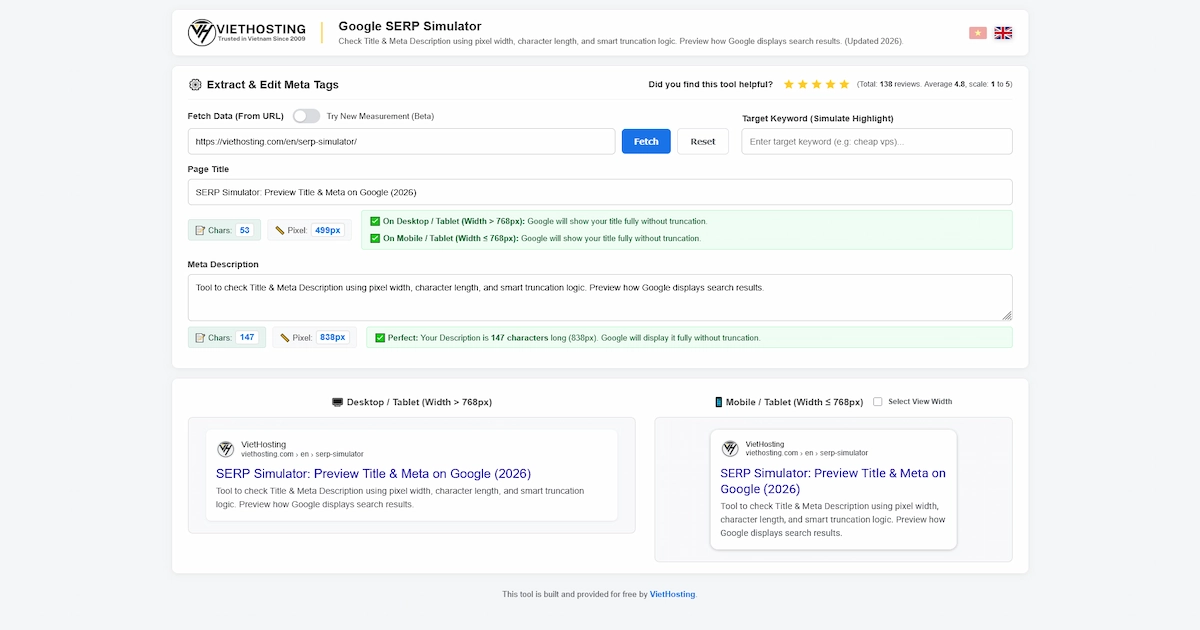The image size is (1200, 630).
Task: Switch language to Vietnamese flag
Action: pos(978,33)
